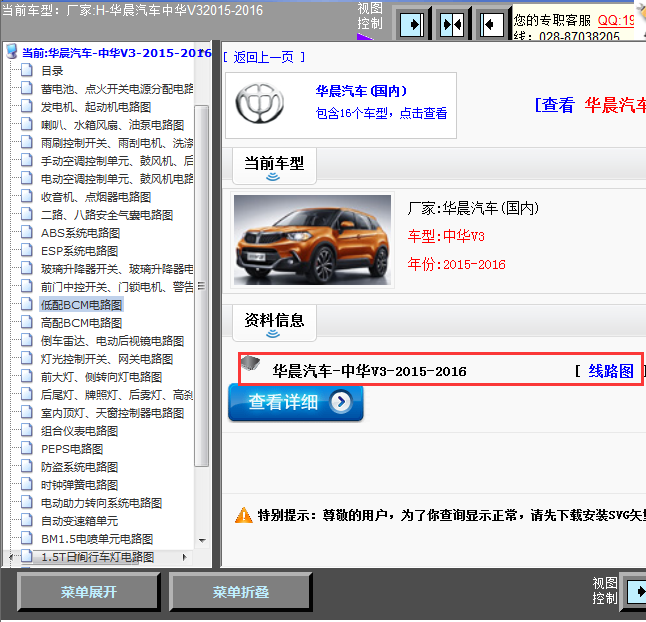Image resolution: width=646 pixels, height=622 pixels.
Task: Click page icon beside PEPS电路图
Action: point(27,448)
